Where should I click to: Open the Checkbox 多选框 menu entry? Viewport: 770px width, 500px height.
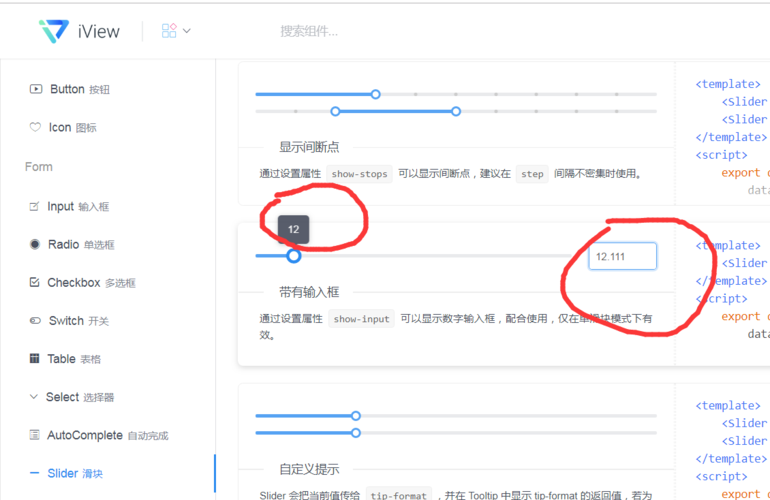point(91,283)
